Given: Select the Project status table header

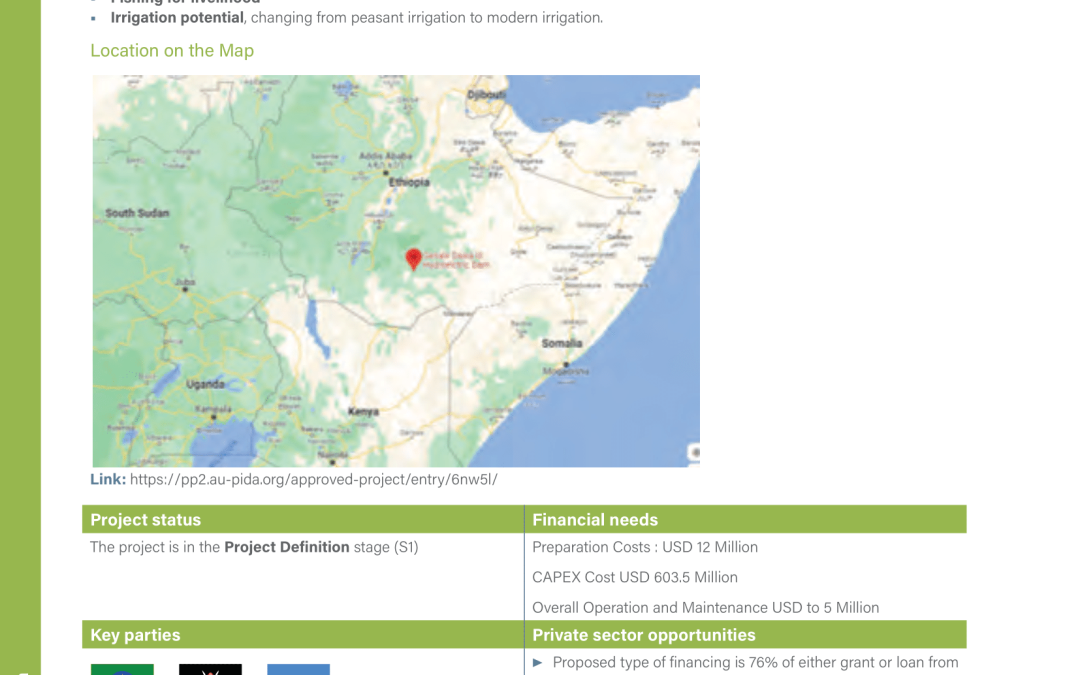Looking at the screenshot, I should (146, 520).
